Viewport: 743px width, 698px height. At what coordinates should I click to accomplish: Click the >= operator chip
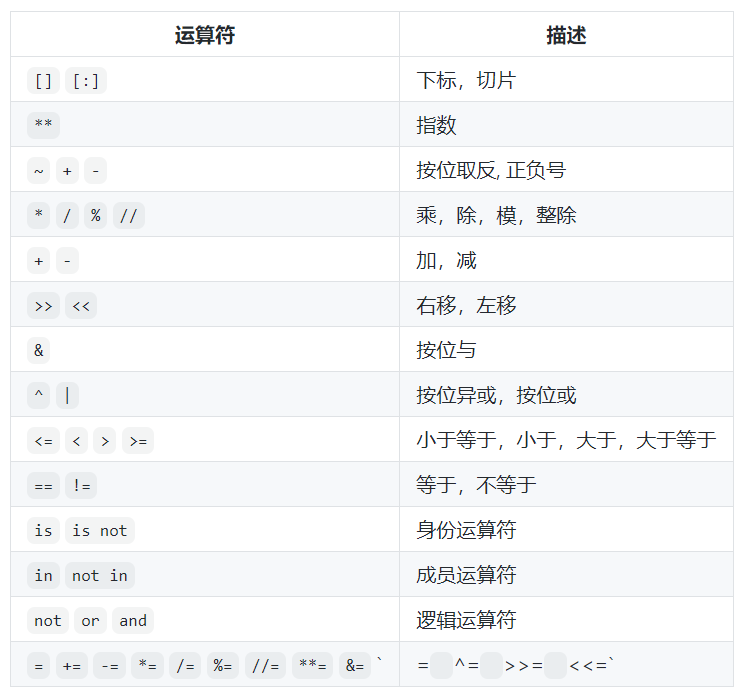point(138,441)
